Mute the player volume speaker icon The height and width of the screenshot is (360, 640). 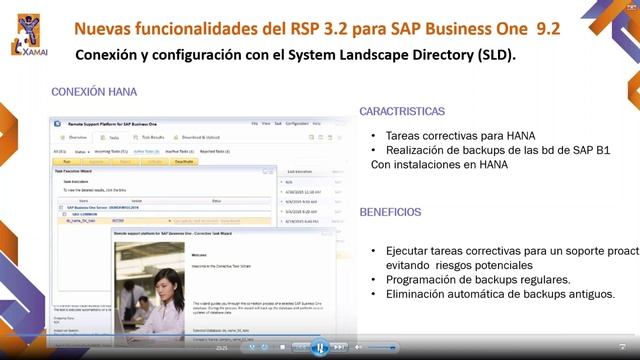358,347
